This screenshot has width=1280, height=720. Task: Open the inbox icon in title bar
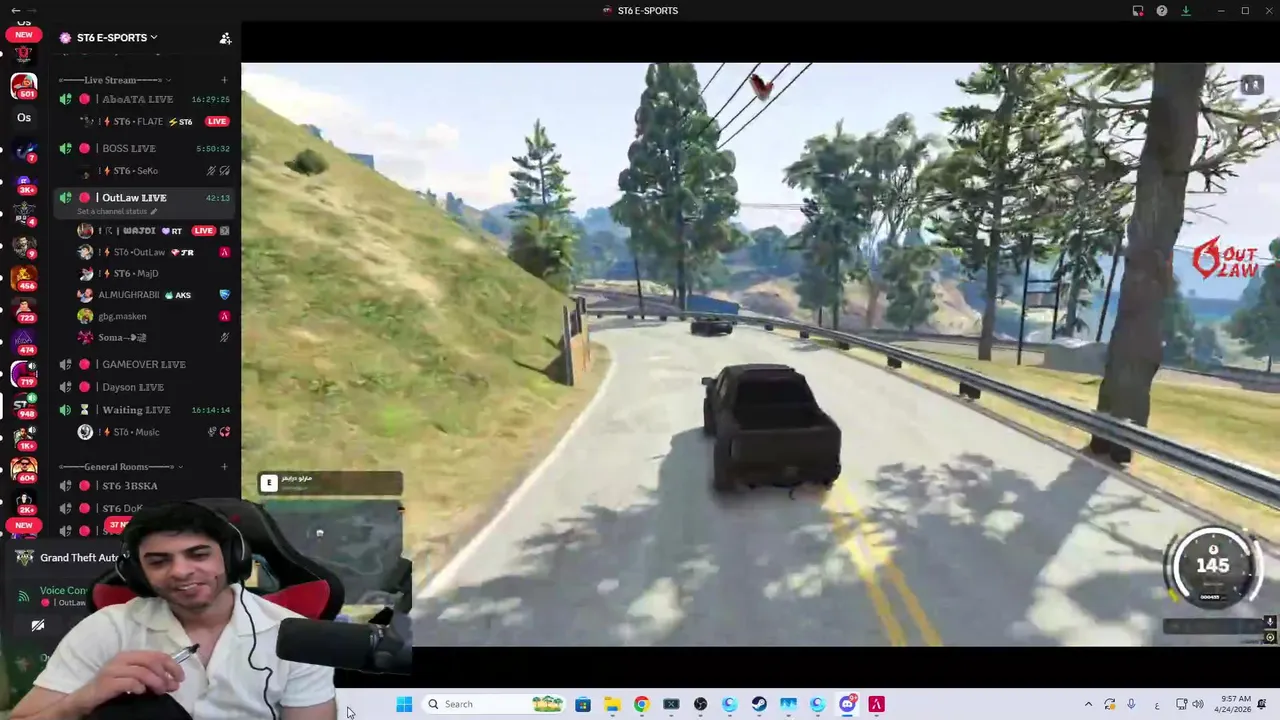click(1138, 11)
